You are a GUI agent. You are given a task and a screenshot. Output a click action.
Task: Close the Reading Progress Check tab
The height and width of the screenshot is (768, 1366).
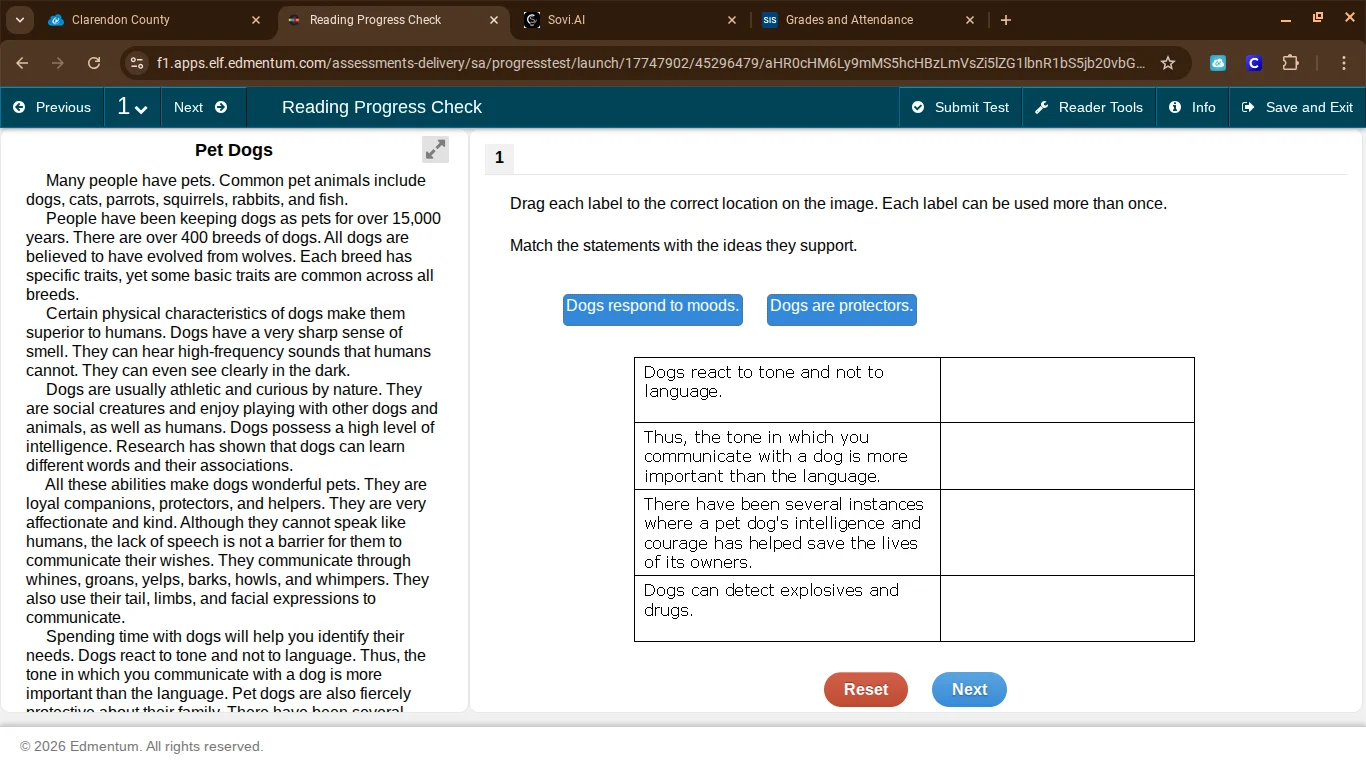tap(494, 20)
